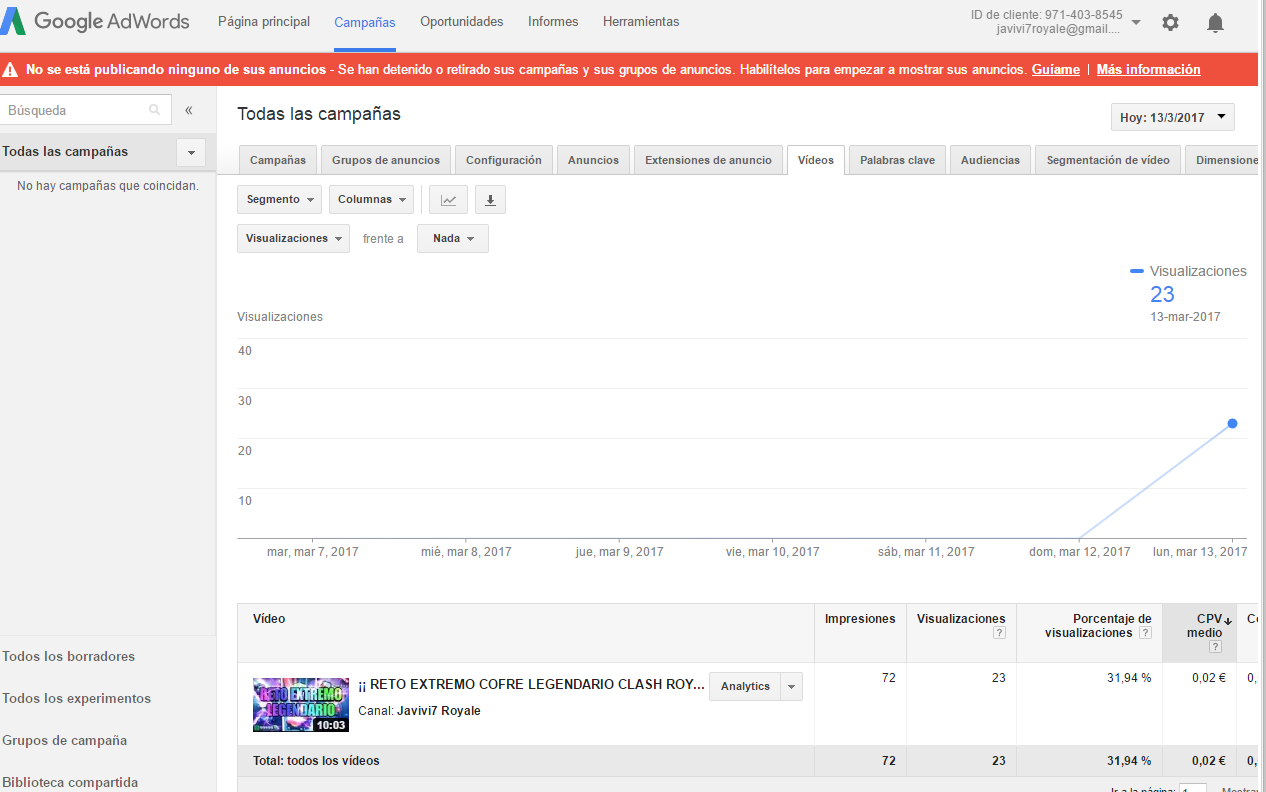
Task: Expand Todas las campañas sidebar dropdown
Action: (x=191, y=152)
